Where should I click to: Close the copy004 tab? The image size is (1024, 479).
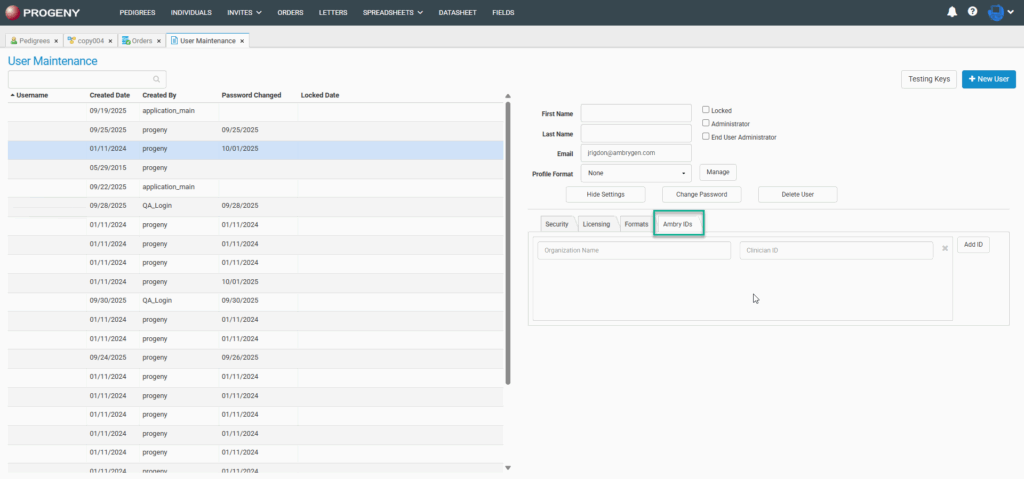click(x=110, y=41)
